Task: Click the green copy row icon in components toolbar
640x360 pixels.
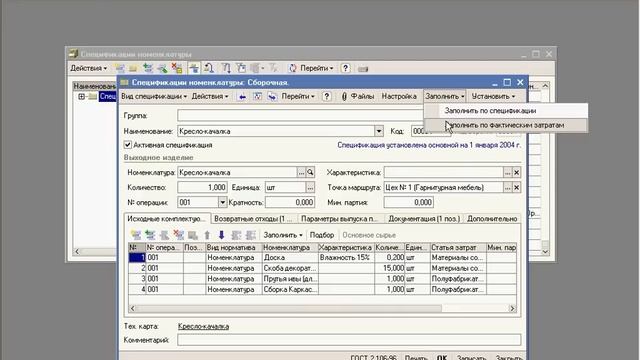Action: coord(150,235)
